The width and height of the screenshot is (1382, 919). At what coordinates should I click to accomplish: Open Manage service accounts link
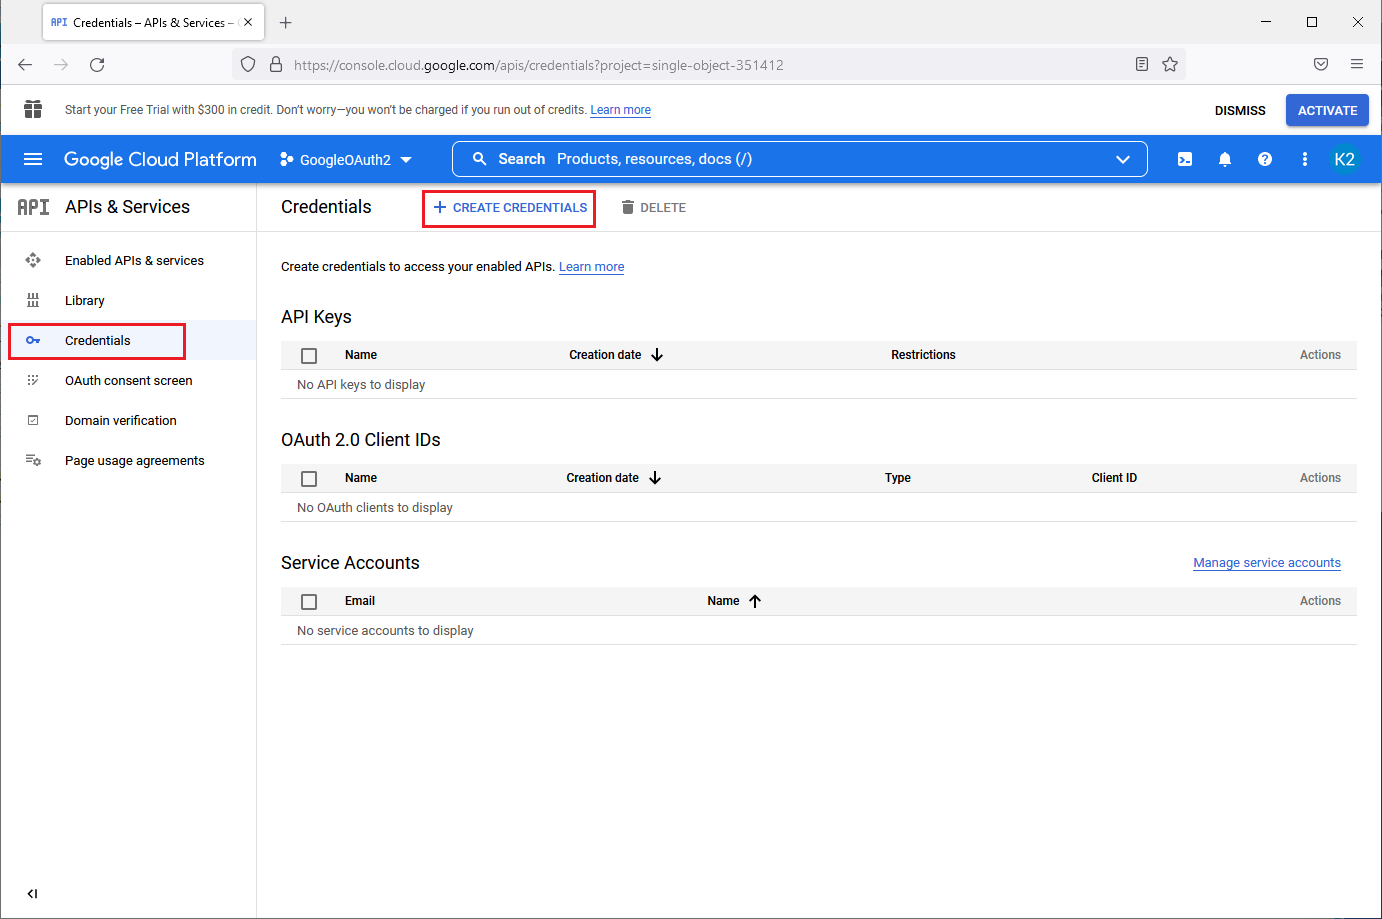point(1267,563)
